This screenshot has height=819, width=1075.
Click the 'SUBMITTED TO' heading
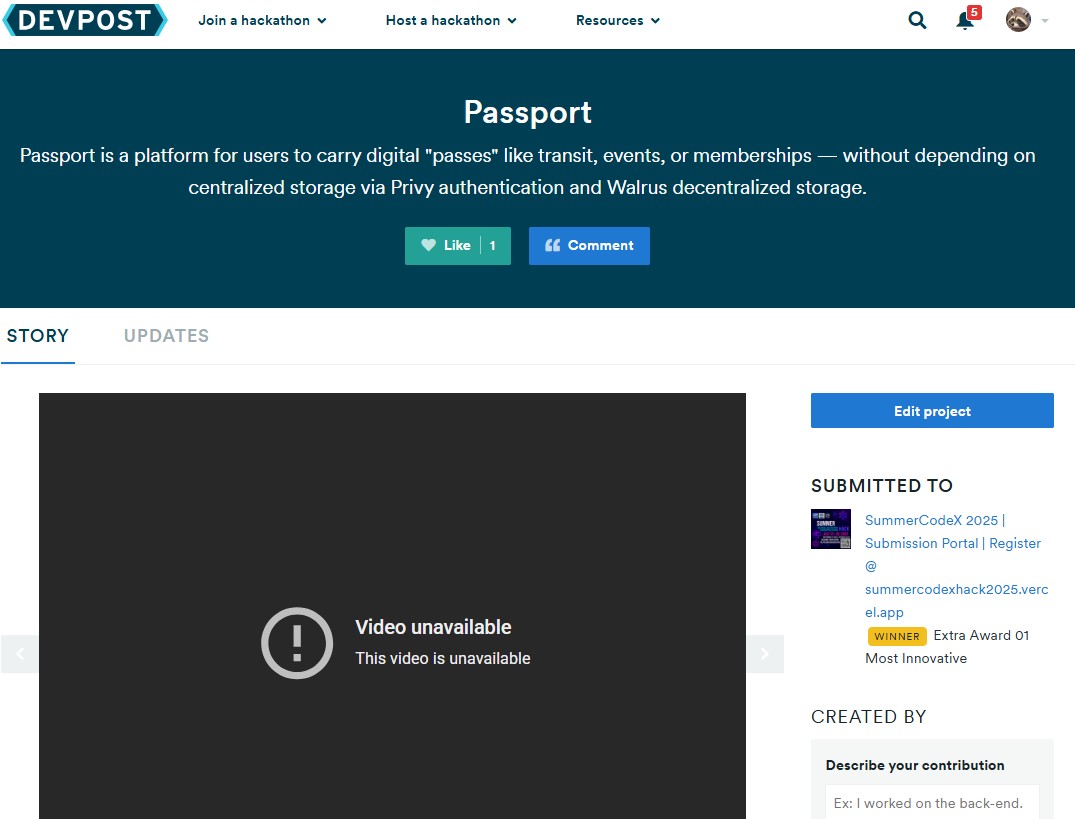pyautogui.click(x=882, y=486)
